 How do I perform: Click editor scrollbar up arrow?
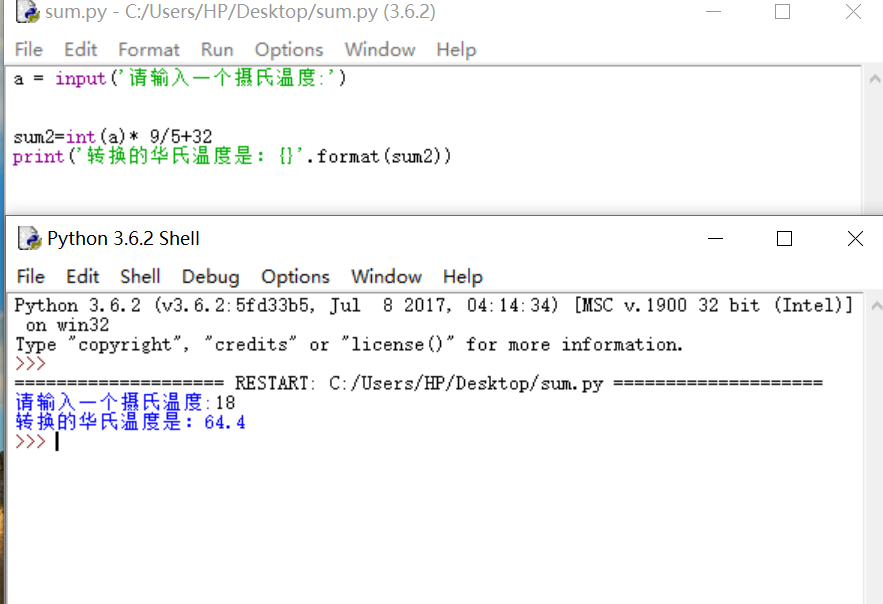875,79
